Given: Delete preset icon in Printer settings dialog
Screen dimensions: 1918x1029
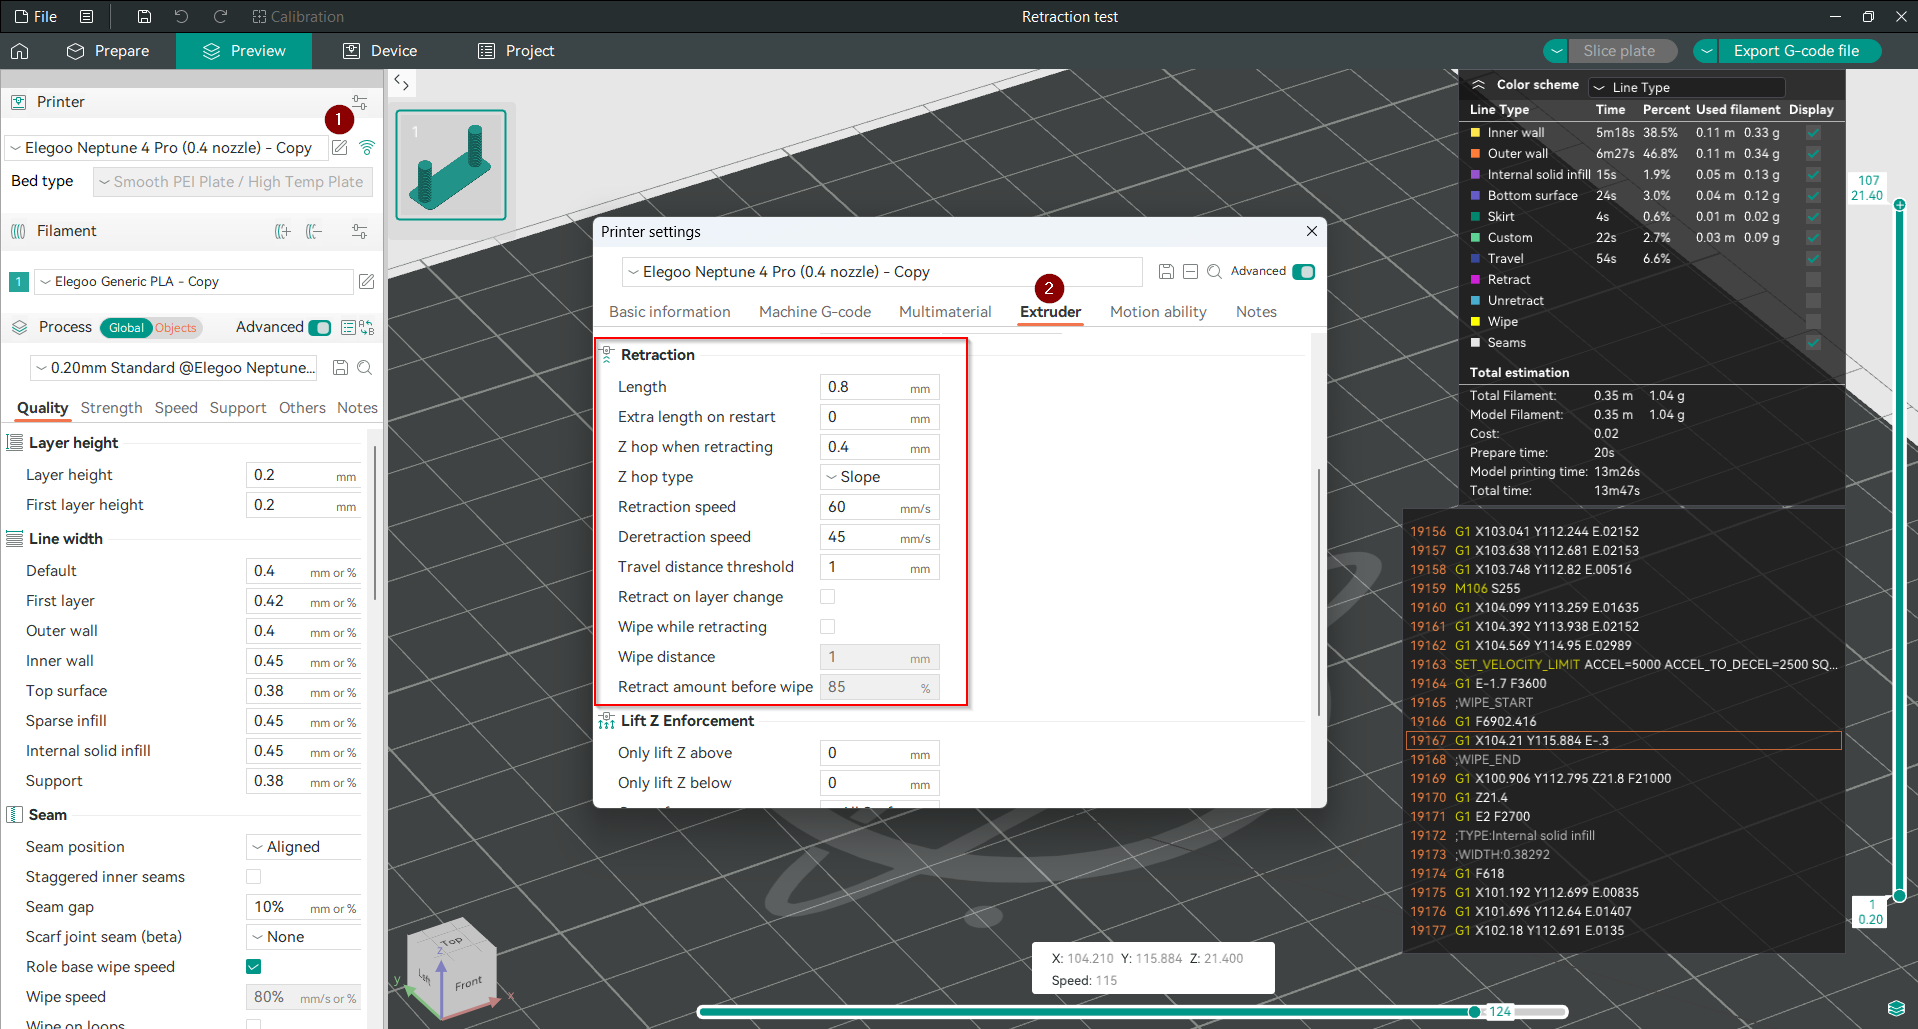Looking at the screenshot, I should pyautogui.click(x=1190, y=271).
